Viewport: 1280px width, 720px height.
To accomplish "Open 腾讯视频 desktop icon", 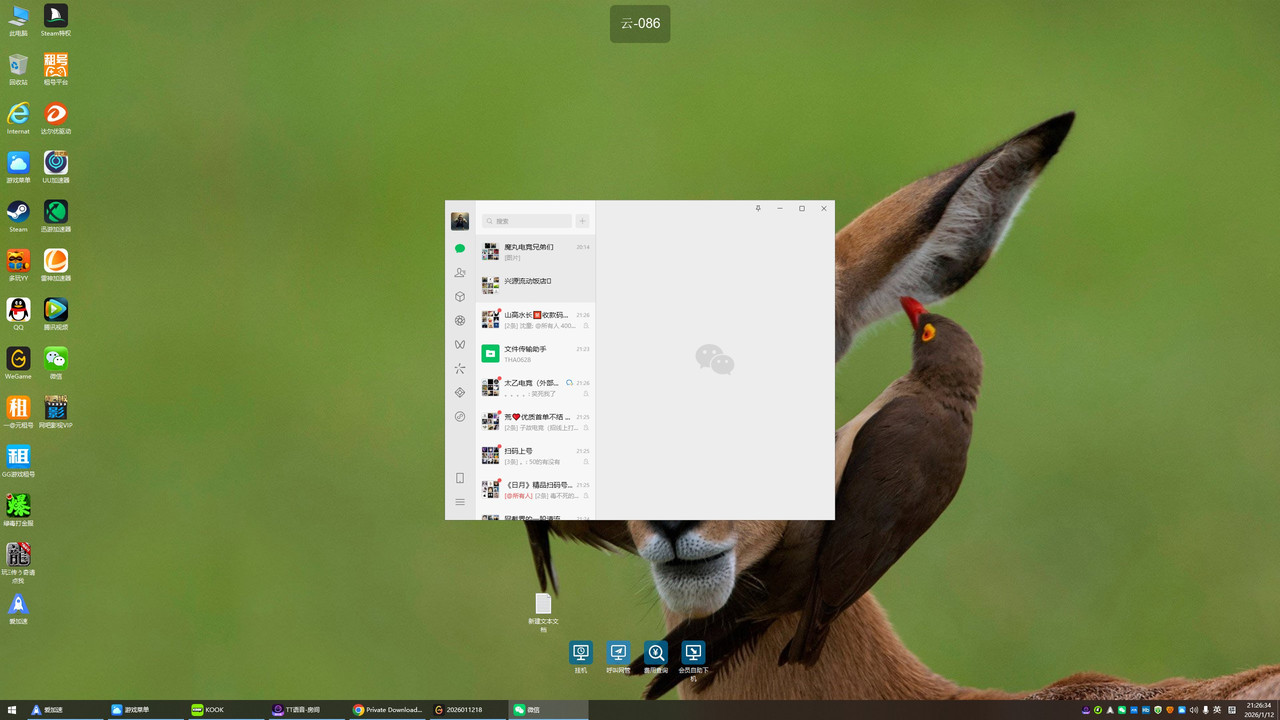I will (x=56, y=314).
